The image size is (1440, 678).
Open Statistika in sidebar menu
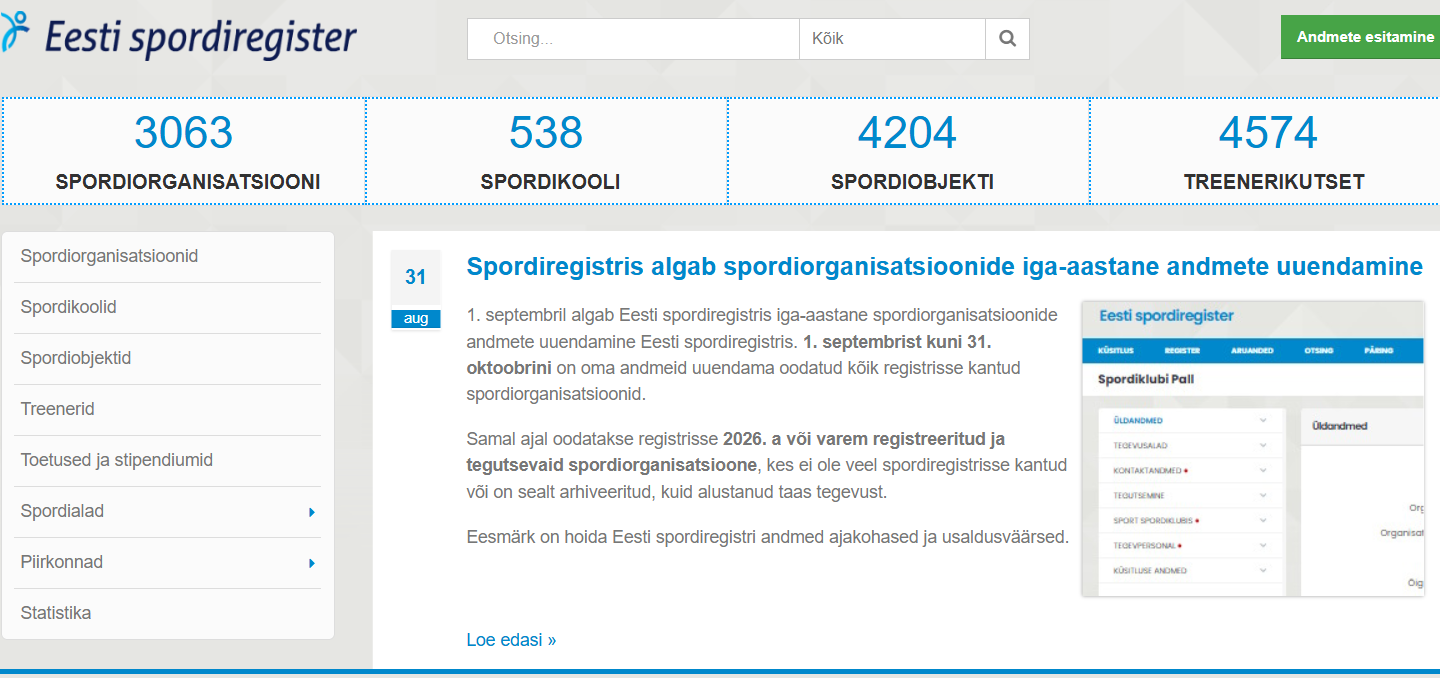coord(168,613)
